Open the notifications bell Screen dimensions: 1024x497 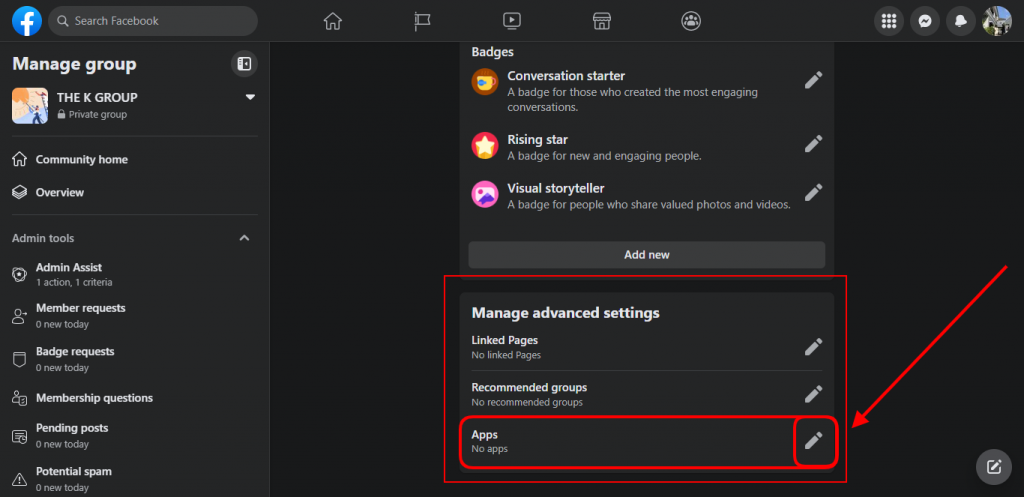[960, 21]
